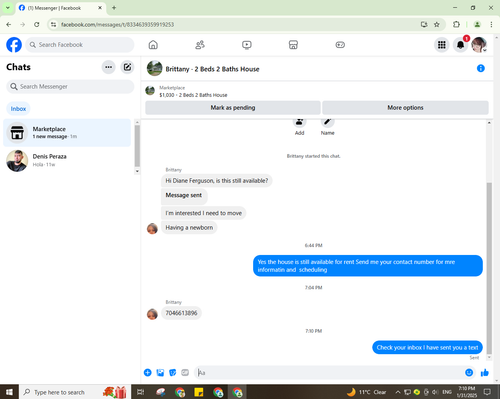Bookmark this page with star icon
This screenshot has width=500, height=399.
tap(437, 24)
